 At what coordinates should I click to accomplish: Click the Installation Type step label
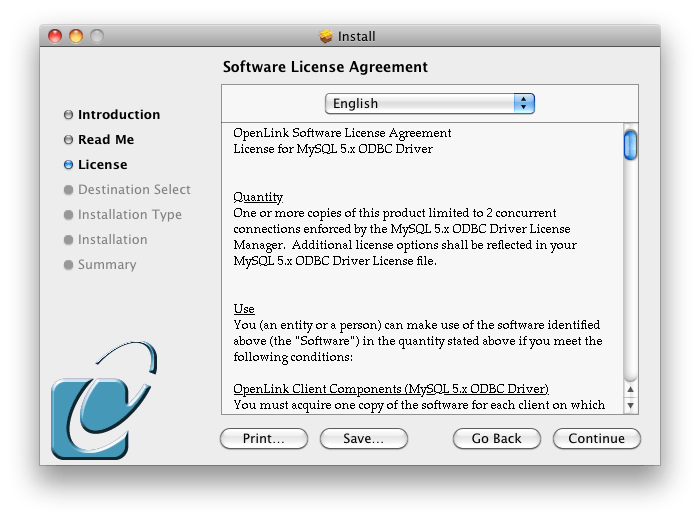129,215
